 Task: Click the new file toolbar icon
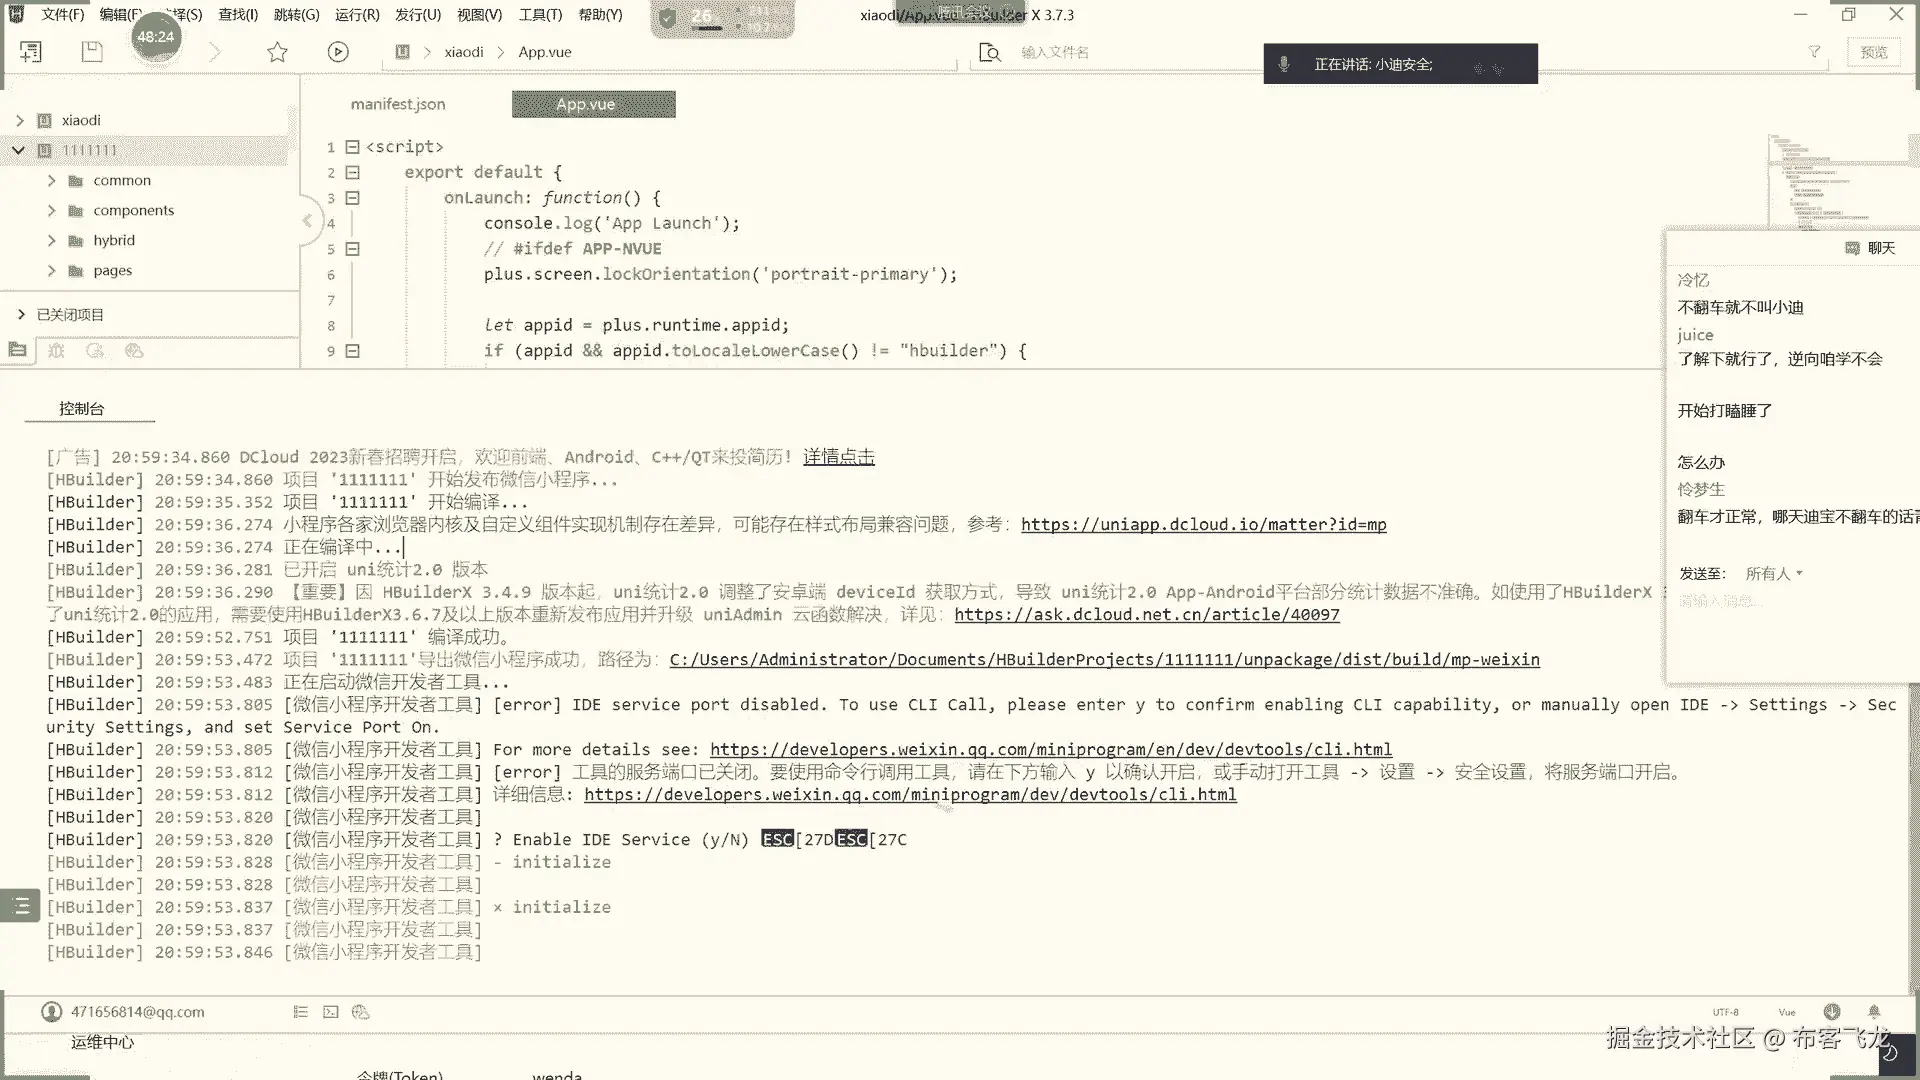point(31,52)
